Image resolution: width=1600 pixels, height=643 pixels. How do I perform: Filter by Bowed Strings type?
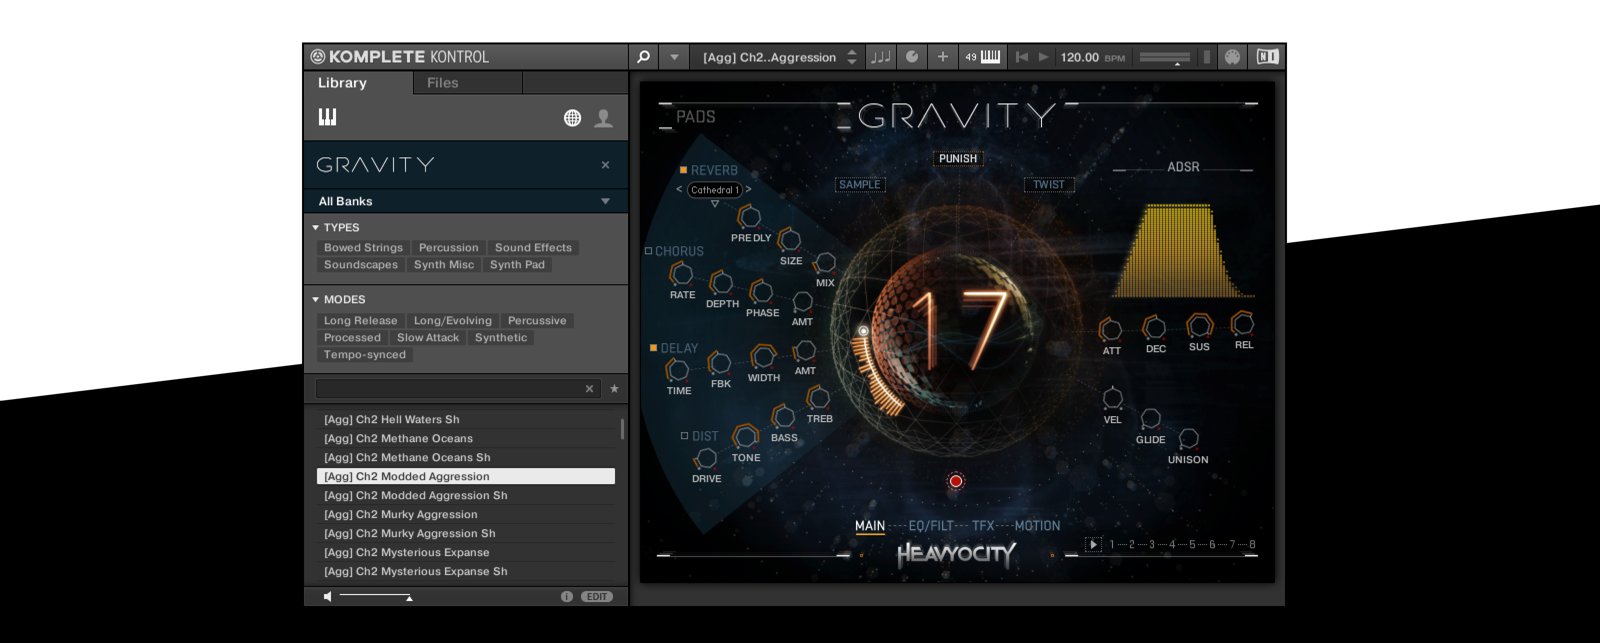pos(363,248)
